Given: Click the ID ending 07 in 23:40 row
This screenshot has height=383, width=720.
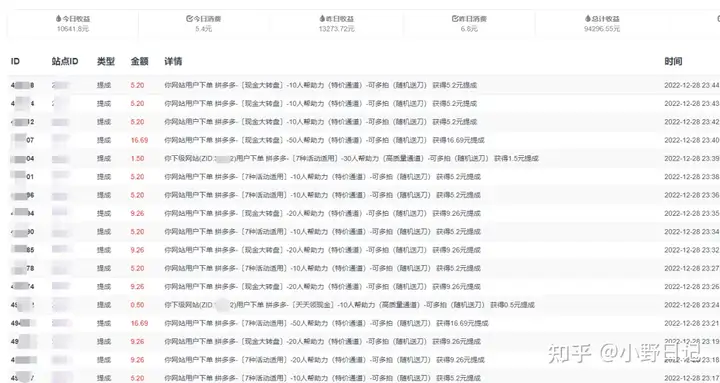Looking at the screenshot, I should point(22,141).
